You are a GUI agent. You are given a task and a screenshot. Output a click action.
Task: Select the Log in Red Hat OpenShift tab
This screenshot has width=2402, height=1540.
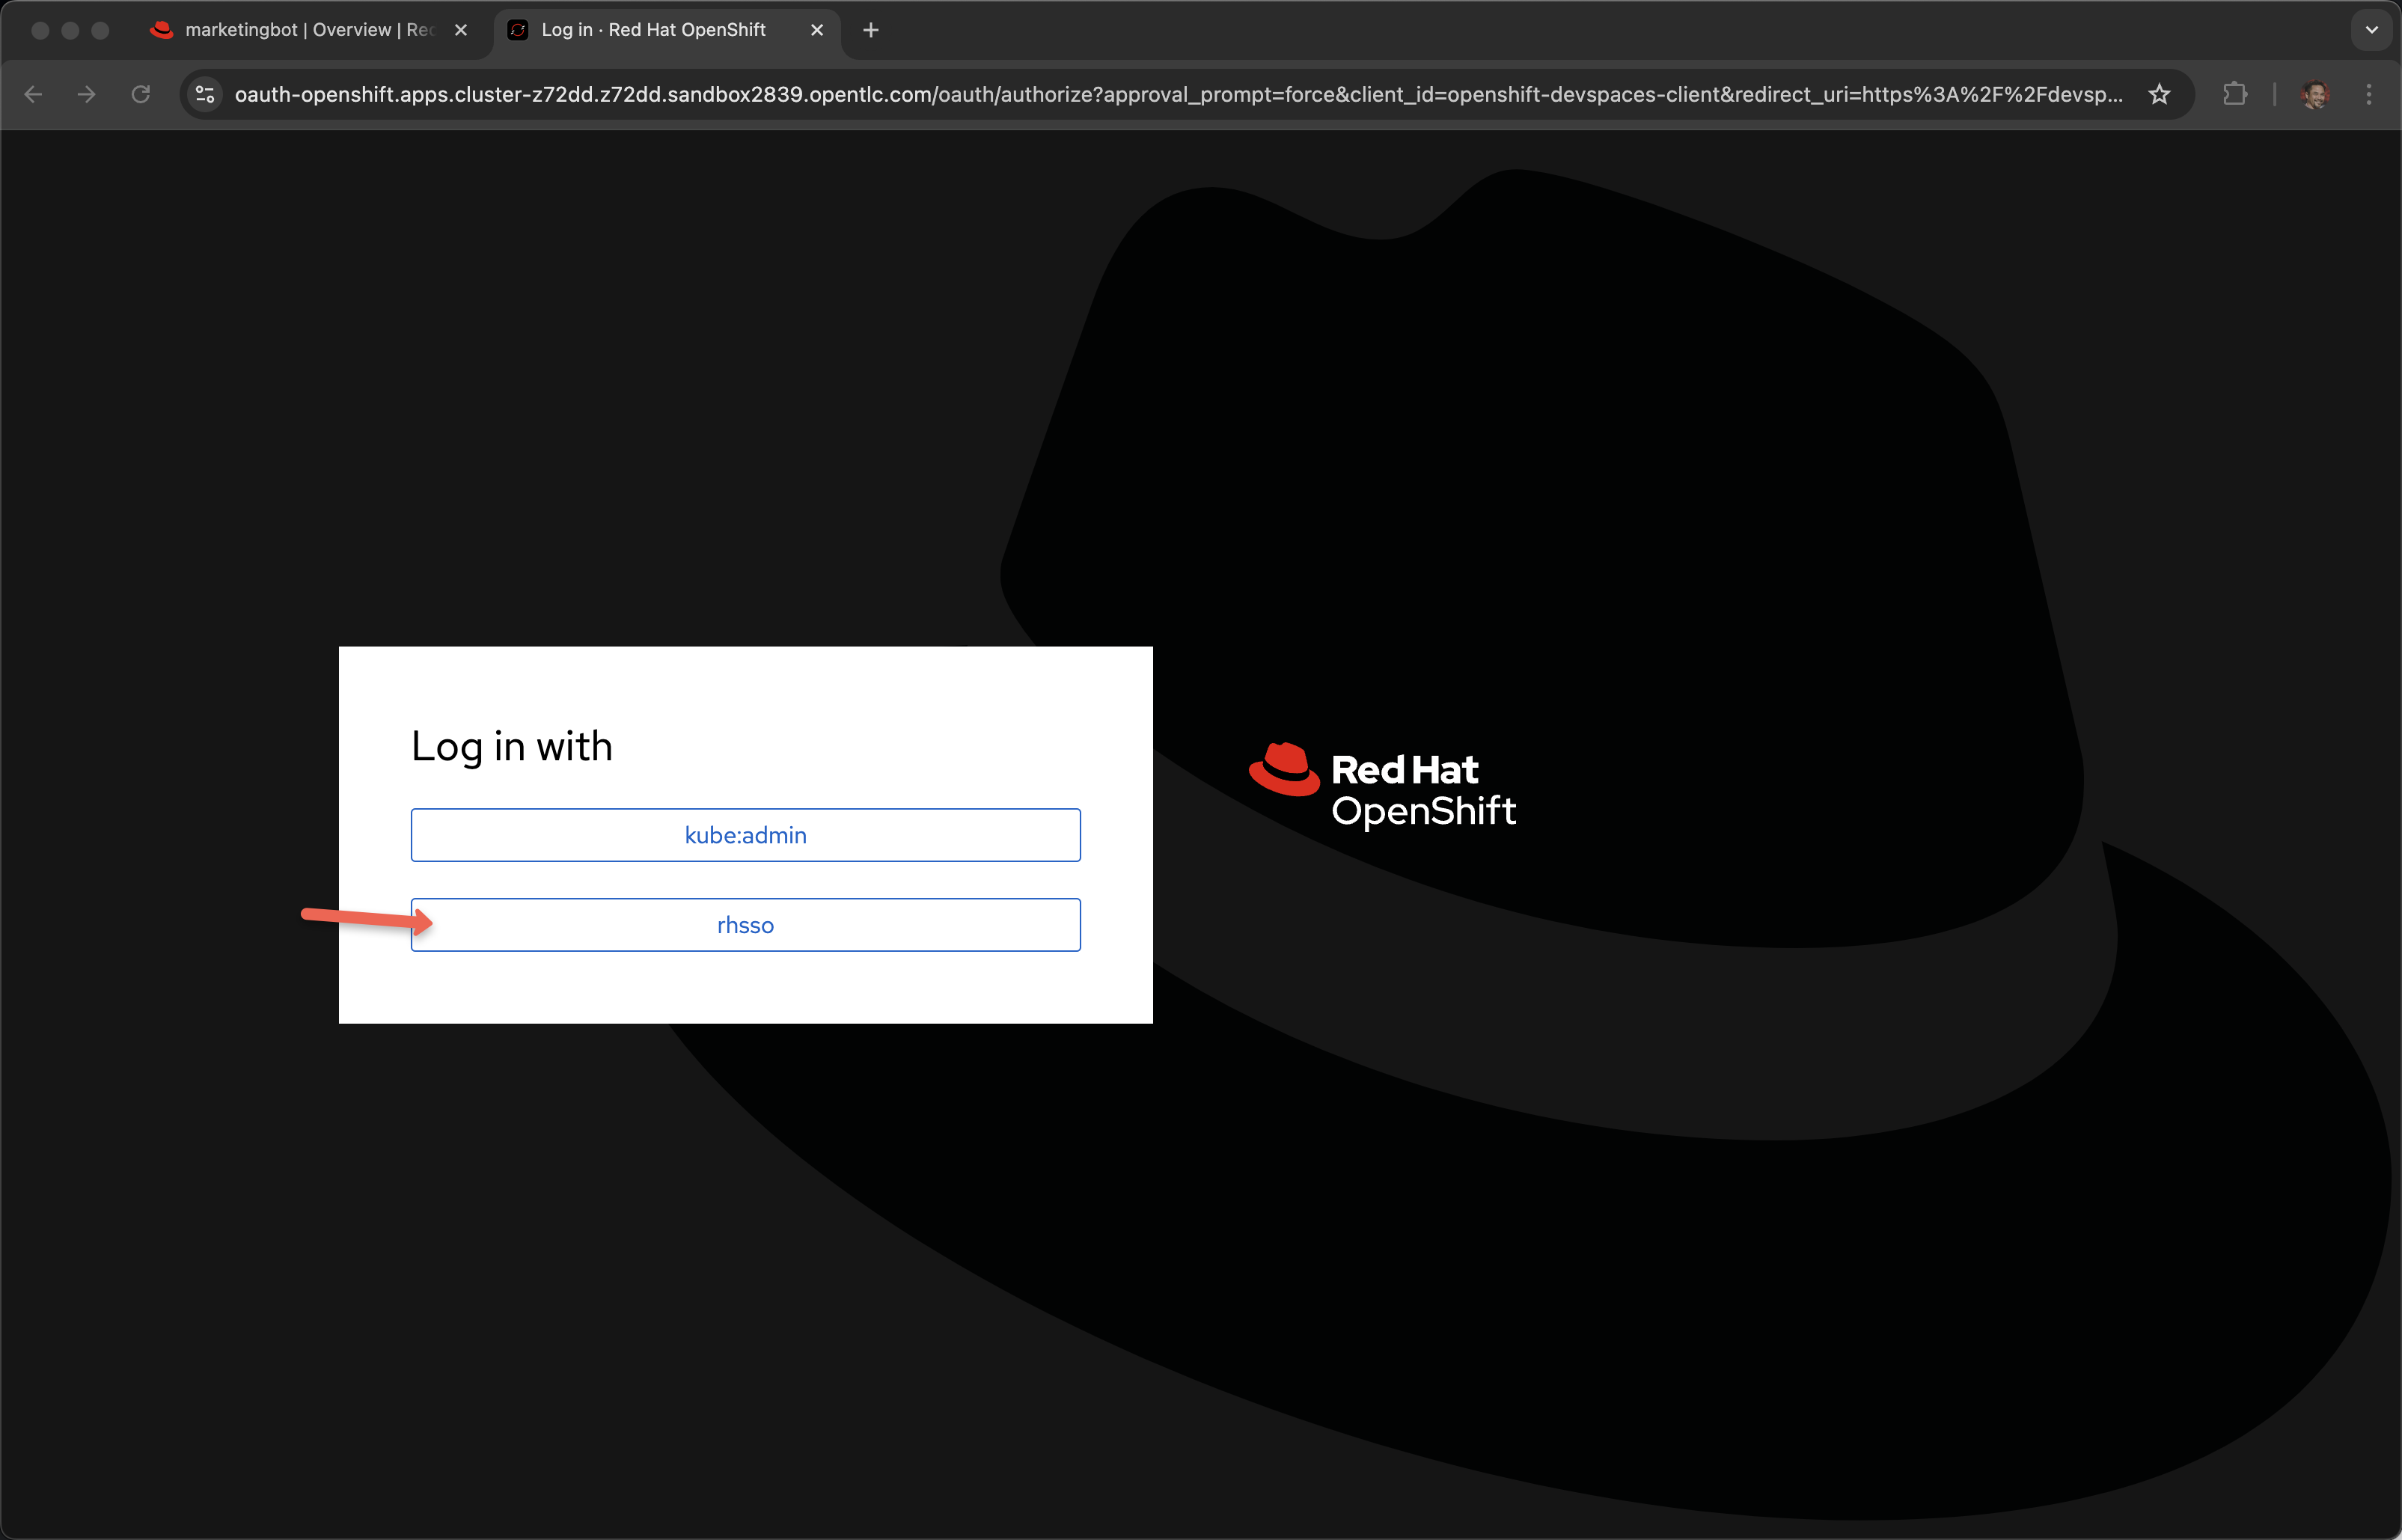click(653, 30)
